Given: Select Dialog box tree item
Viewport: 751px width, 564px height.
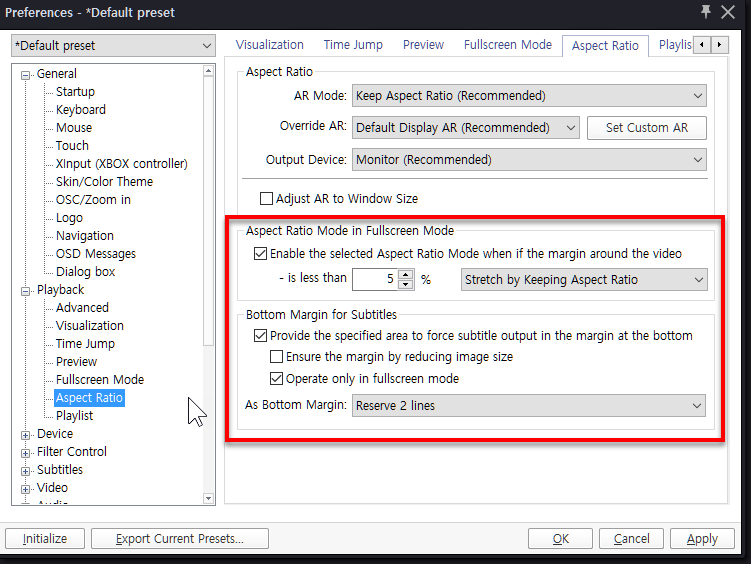Looking at the screenshot, I should click(85, 272).
